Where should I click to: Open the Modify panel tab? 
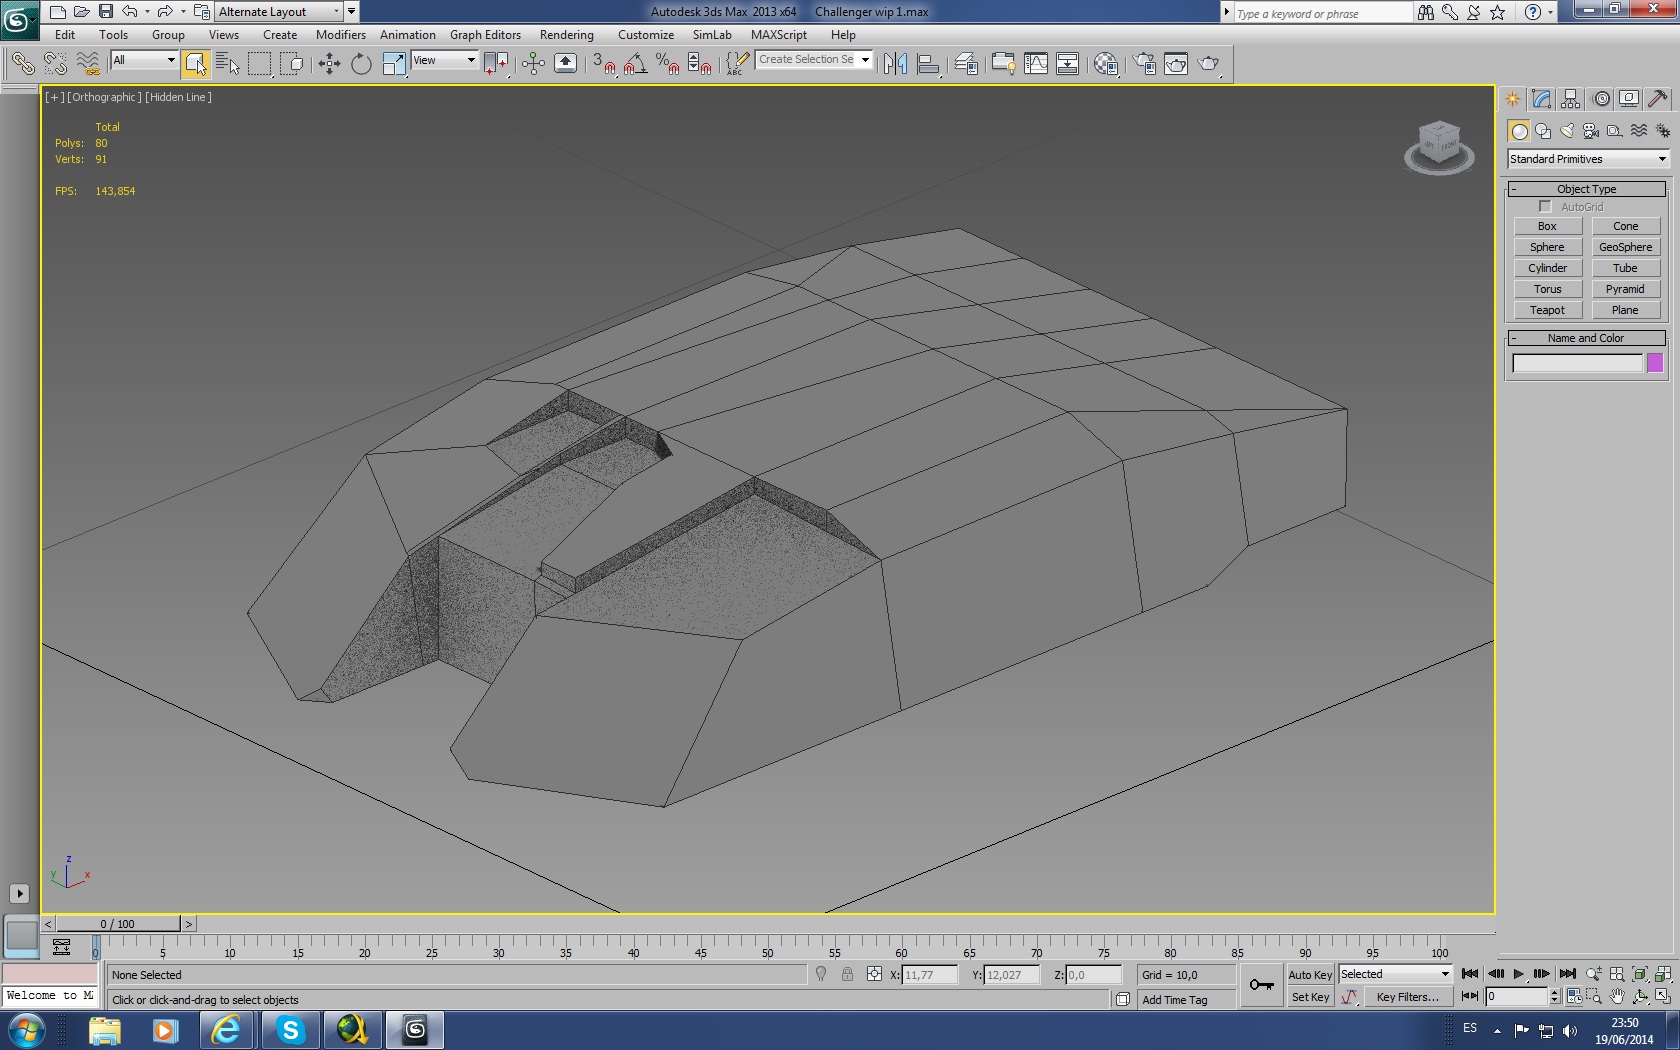click(x=1541, y=99)
